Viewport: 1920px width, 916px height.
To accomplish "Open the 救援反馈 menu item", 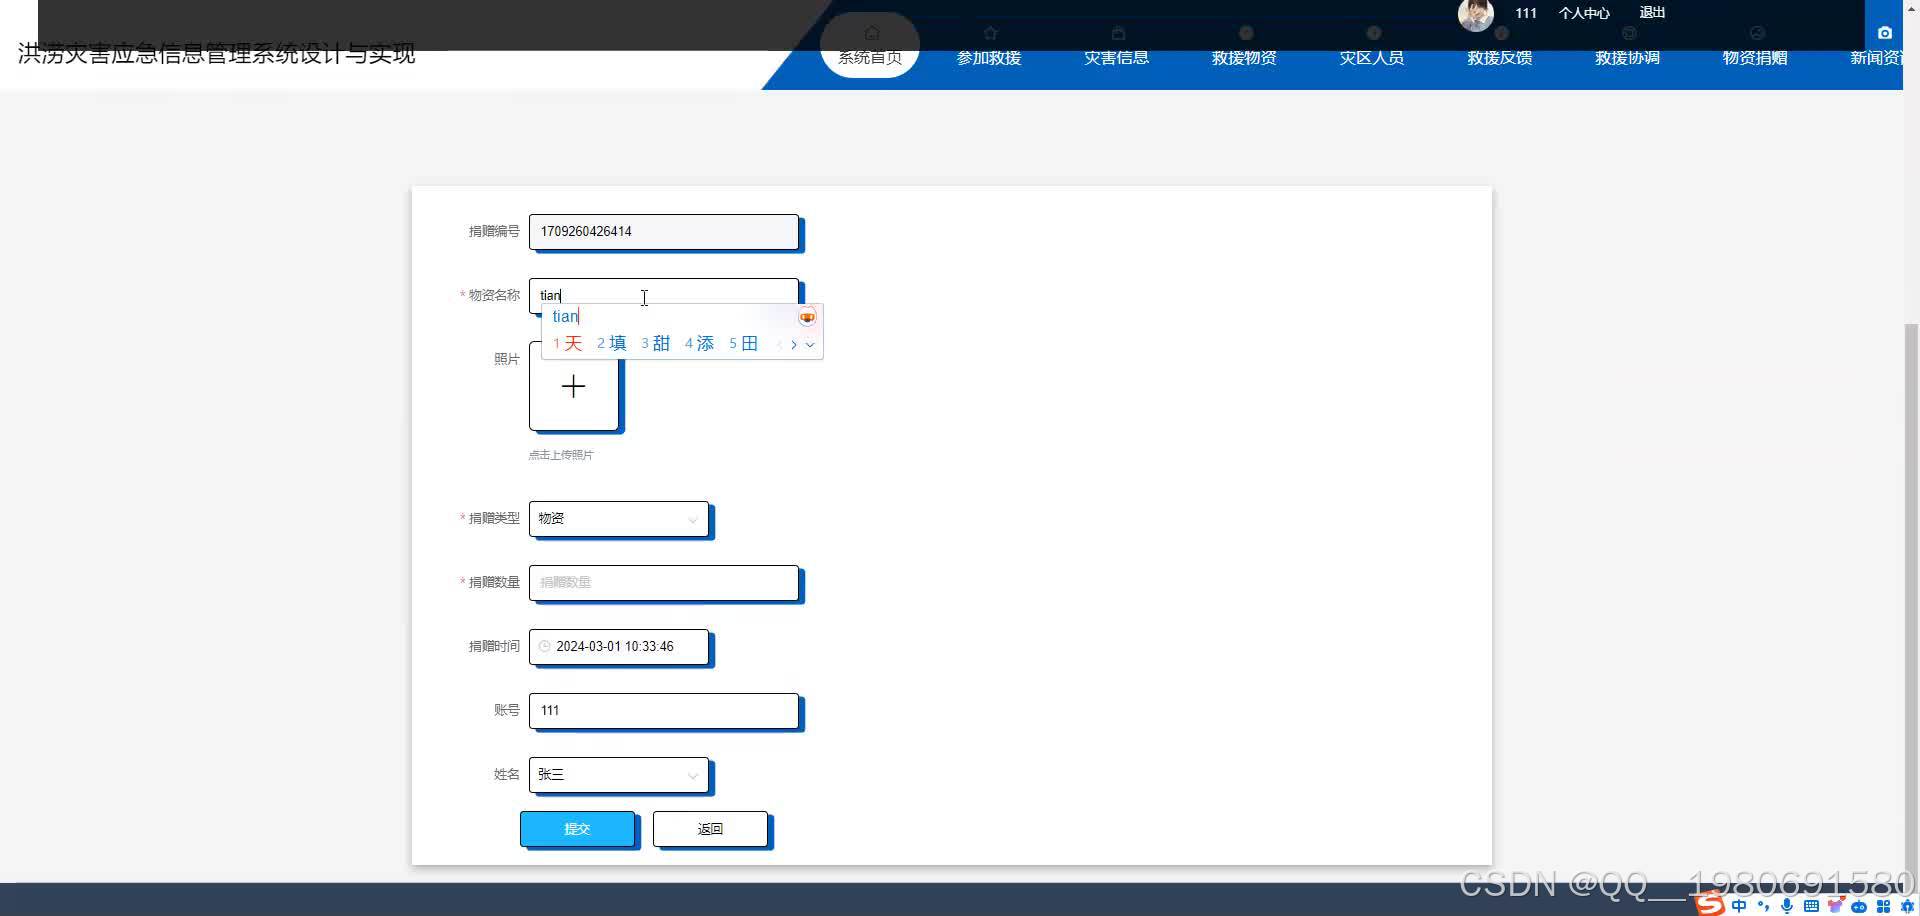I will point(1500,58).
